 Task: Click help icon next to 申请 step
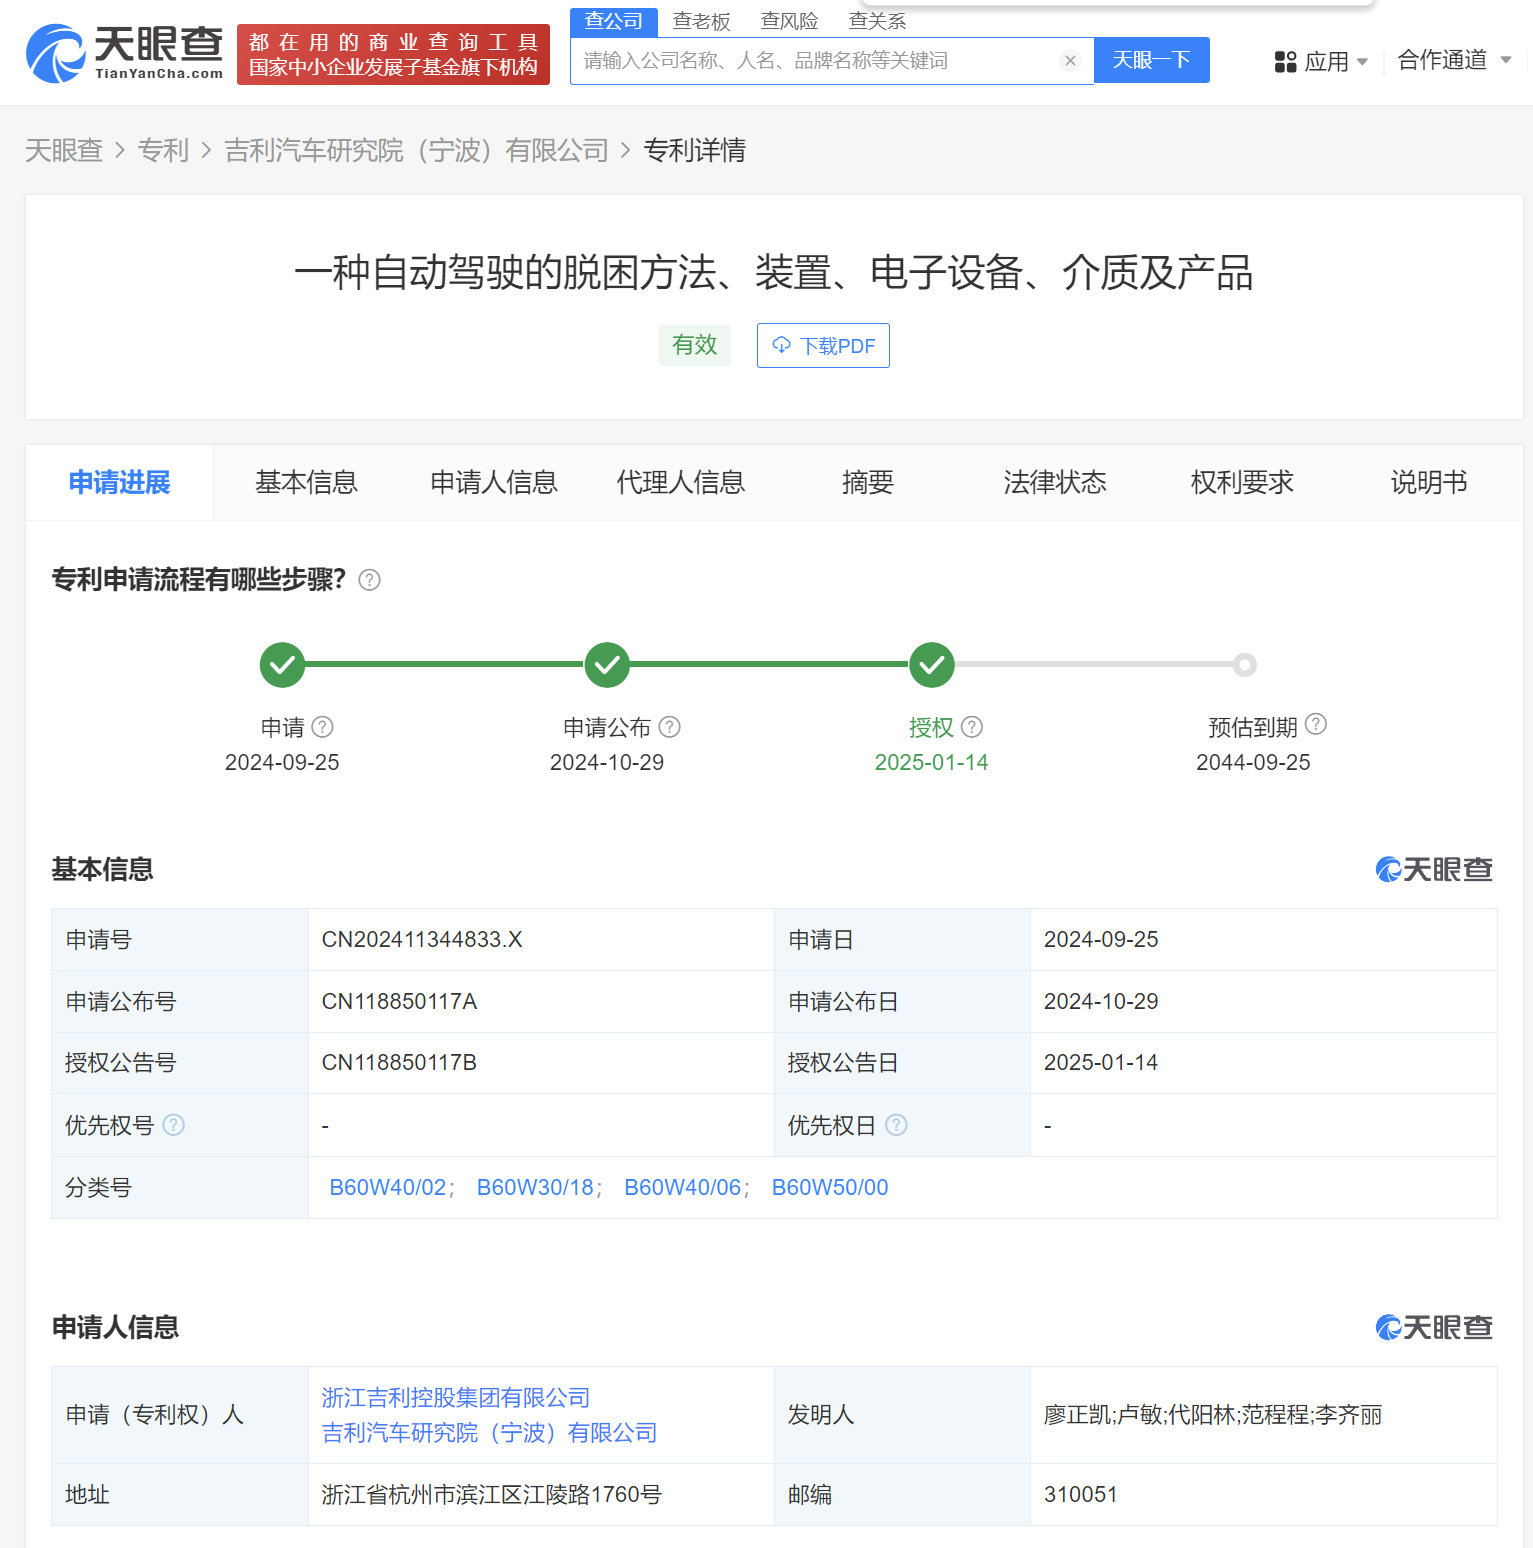pos(322,727)
